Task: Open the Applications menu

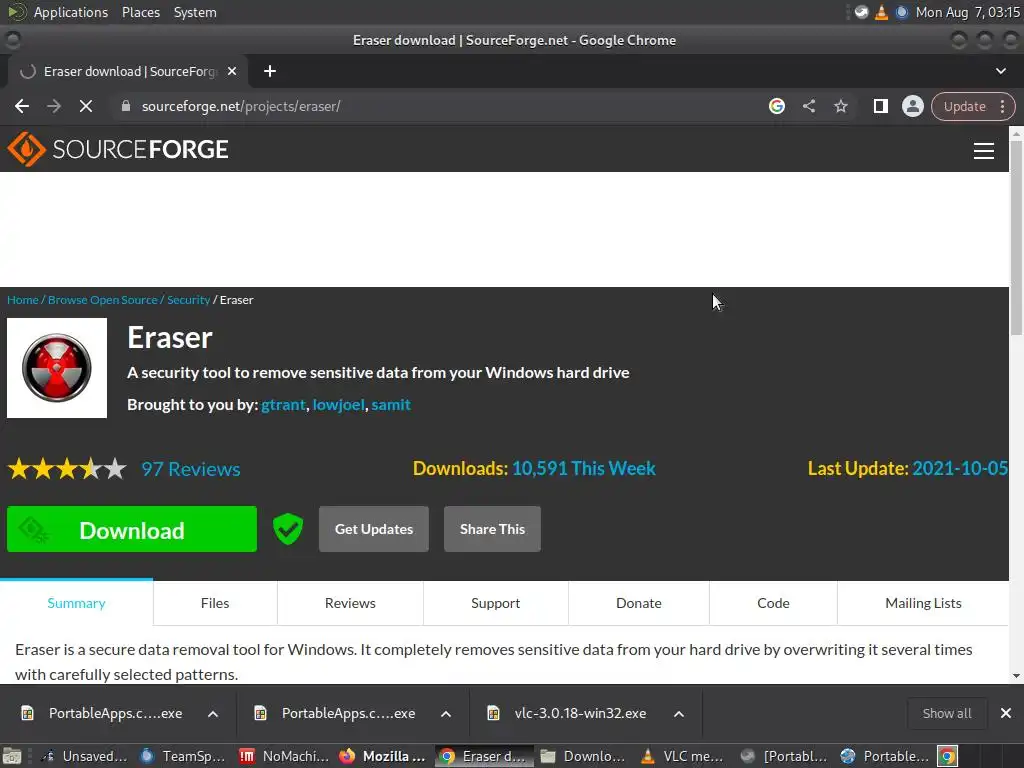Action: point(71,12)
